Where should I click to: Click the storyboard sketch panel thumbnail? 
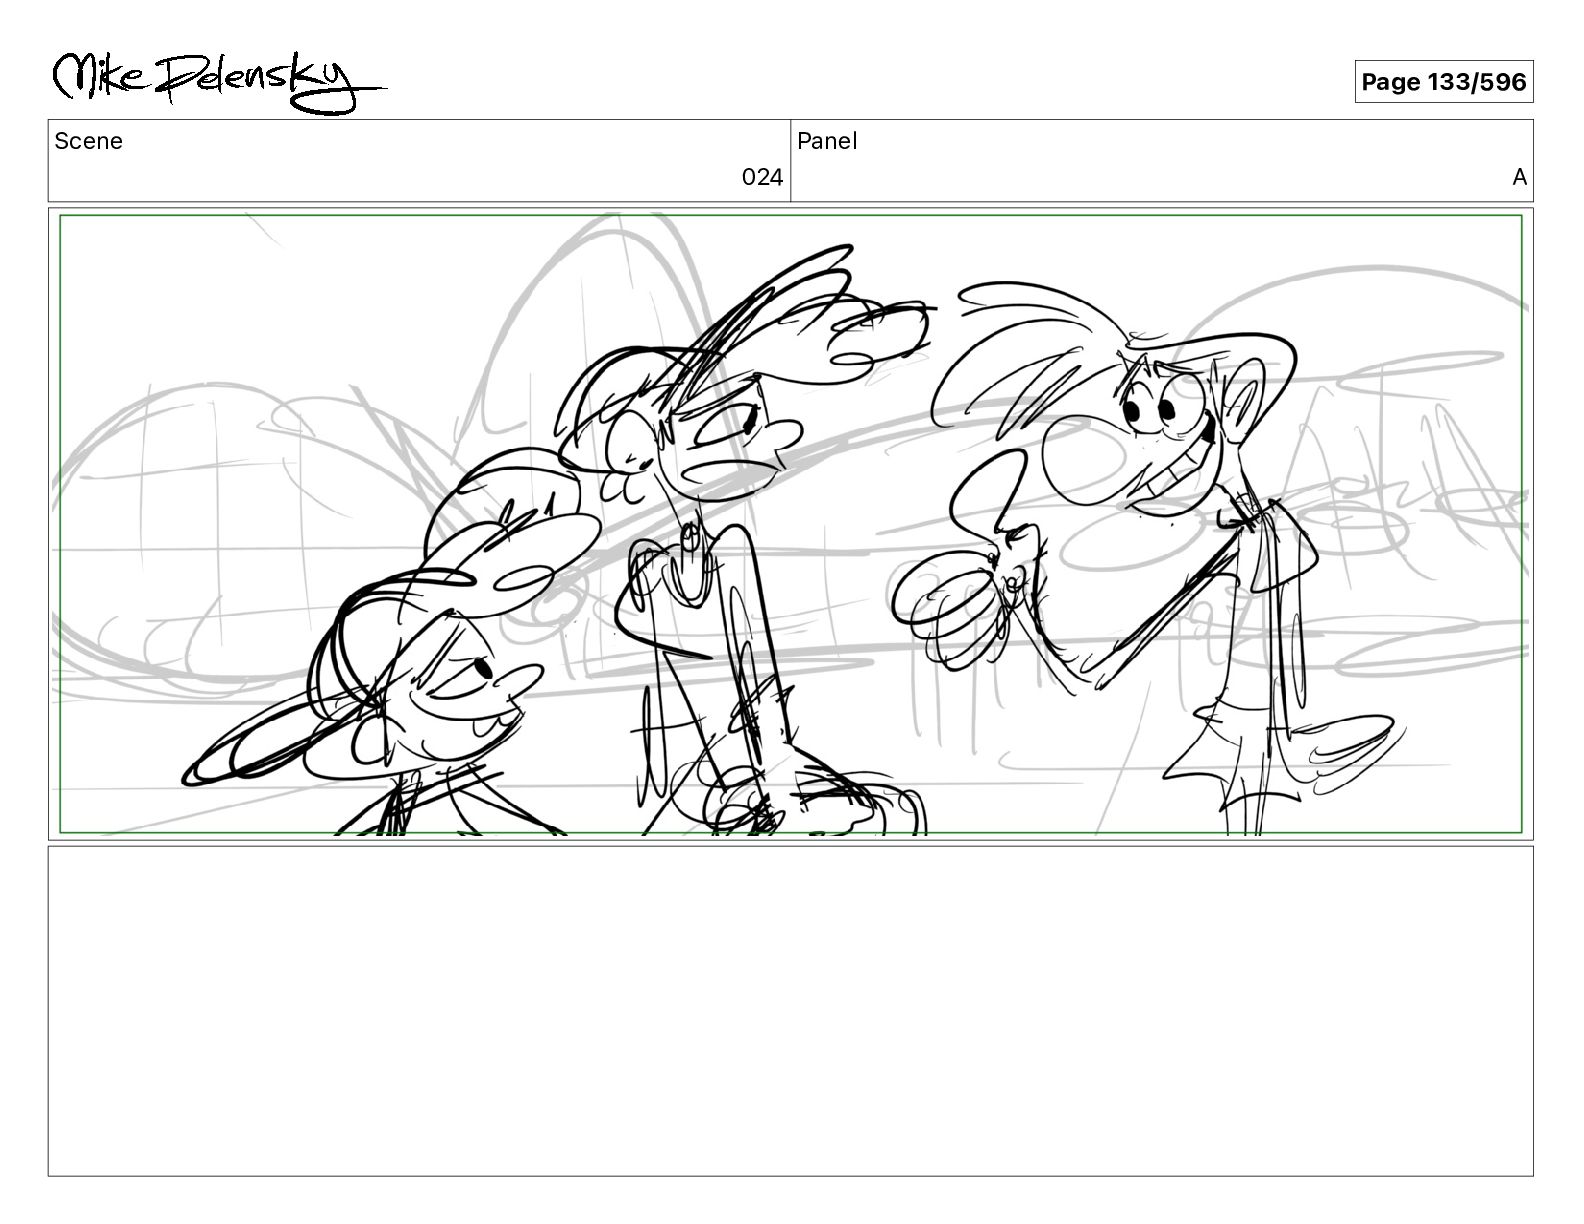(790, 524)
